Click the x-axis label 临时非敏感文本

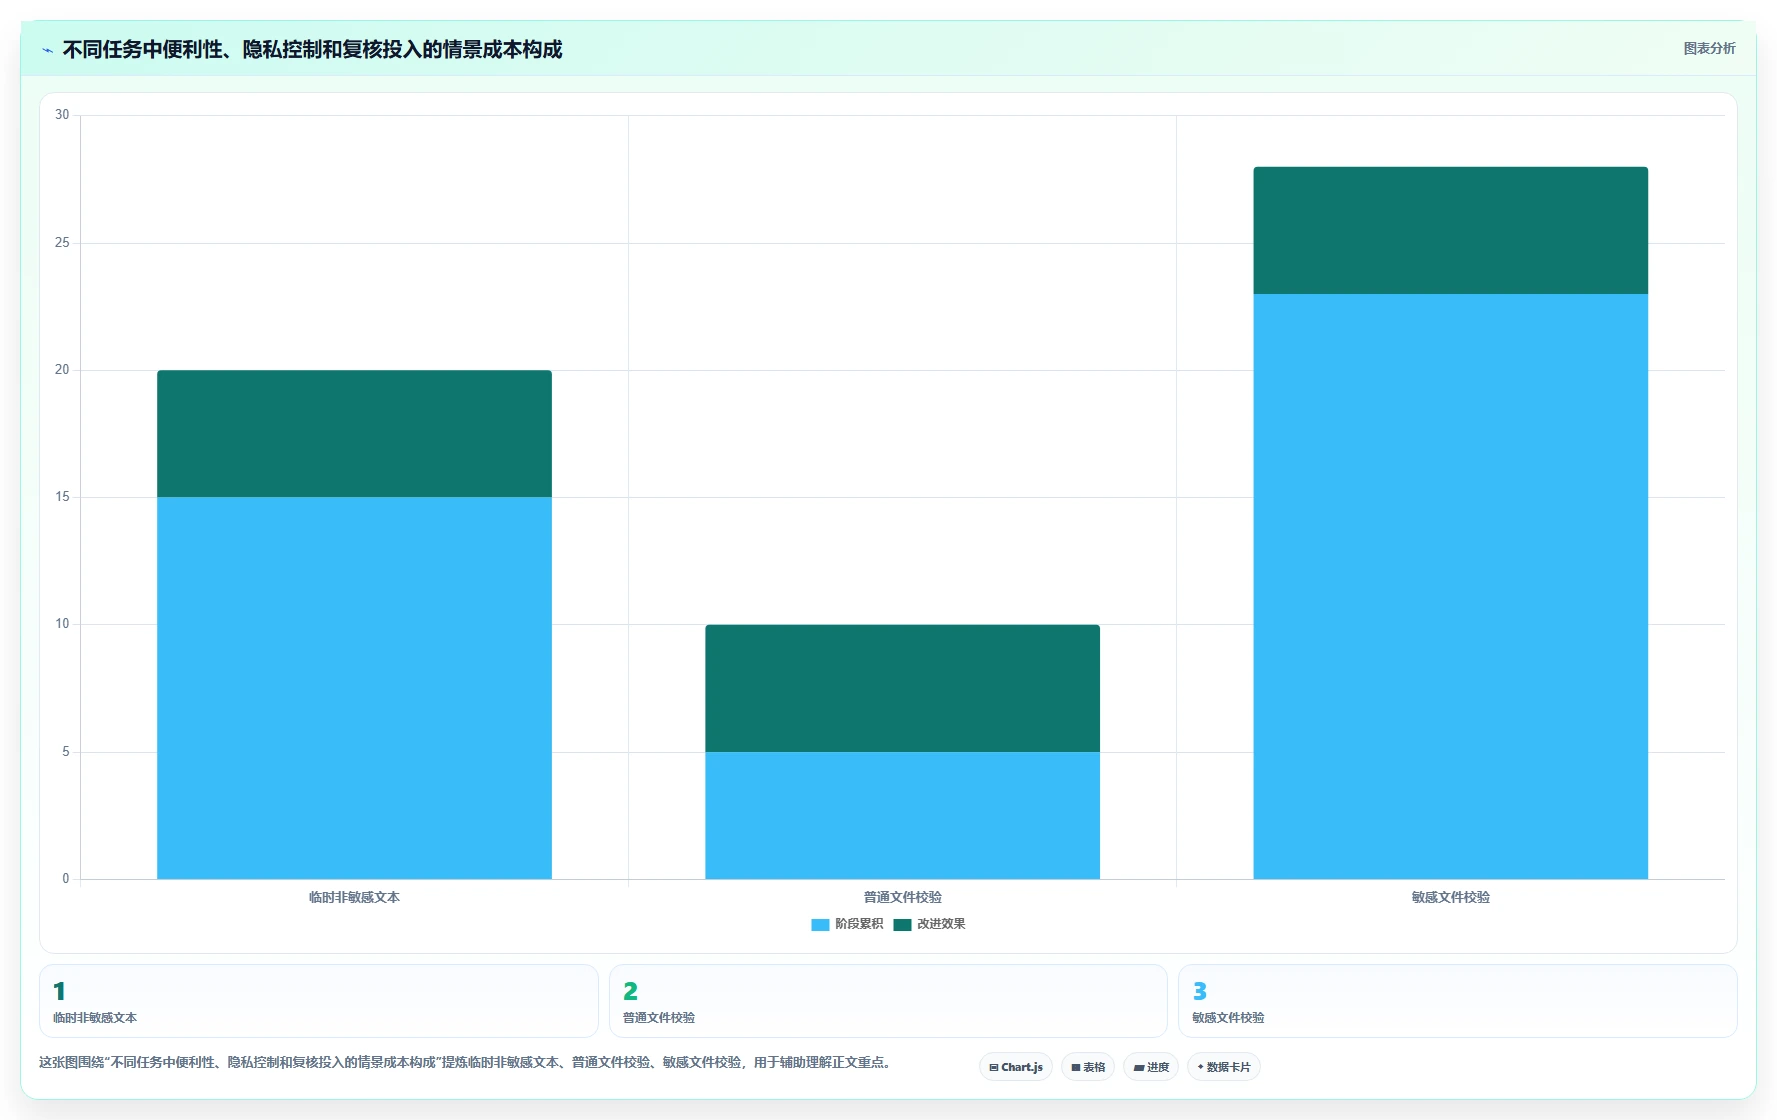(x=354, y=897)
